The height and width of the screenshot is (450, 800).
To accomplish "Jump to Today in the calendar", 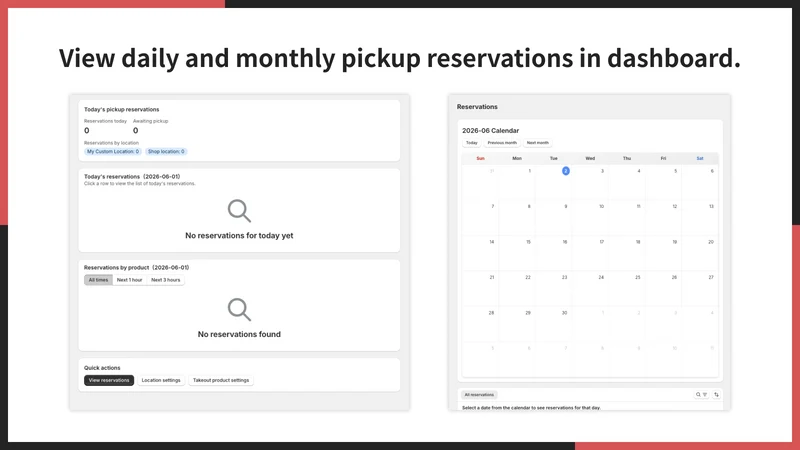I will click(471, 143).
